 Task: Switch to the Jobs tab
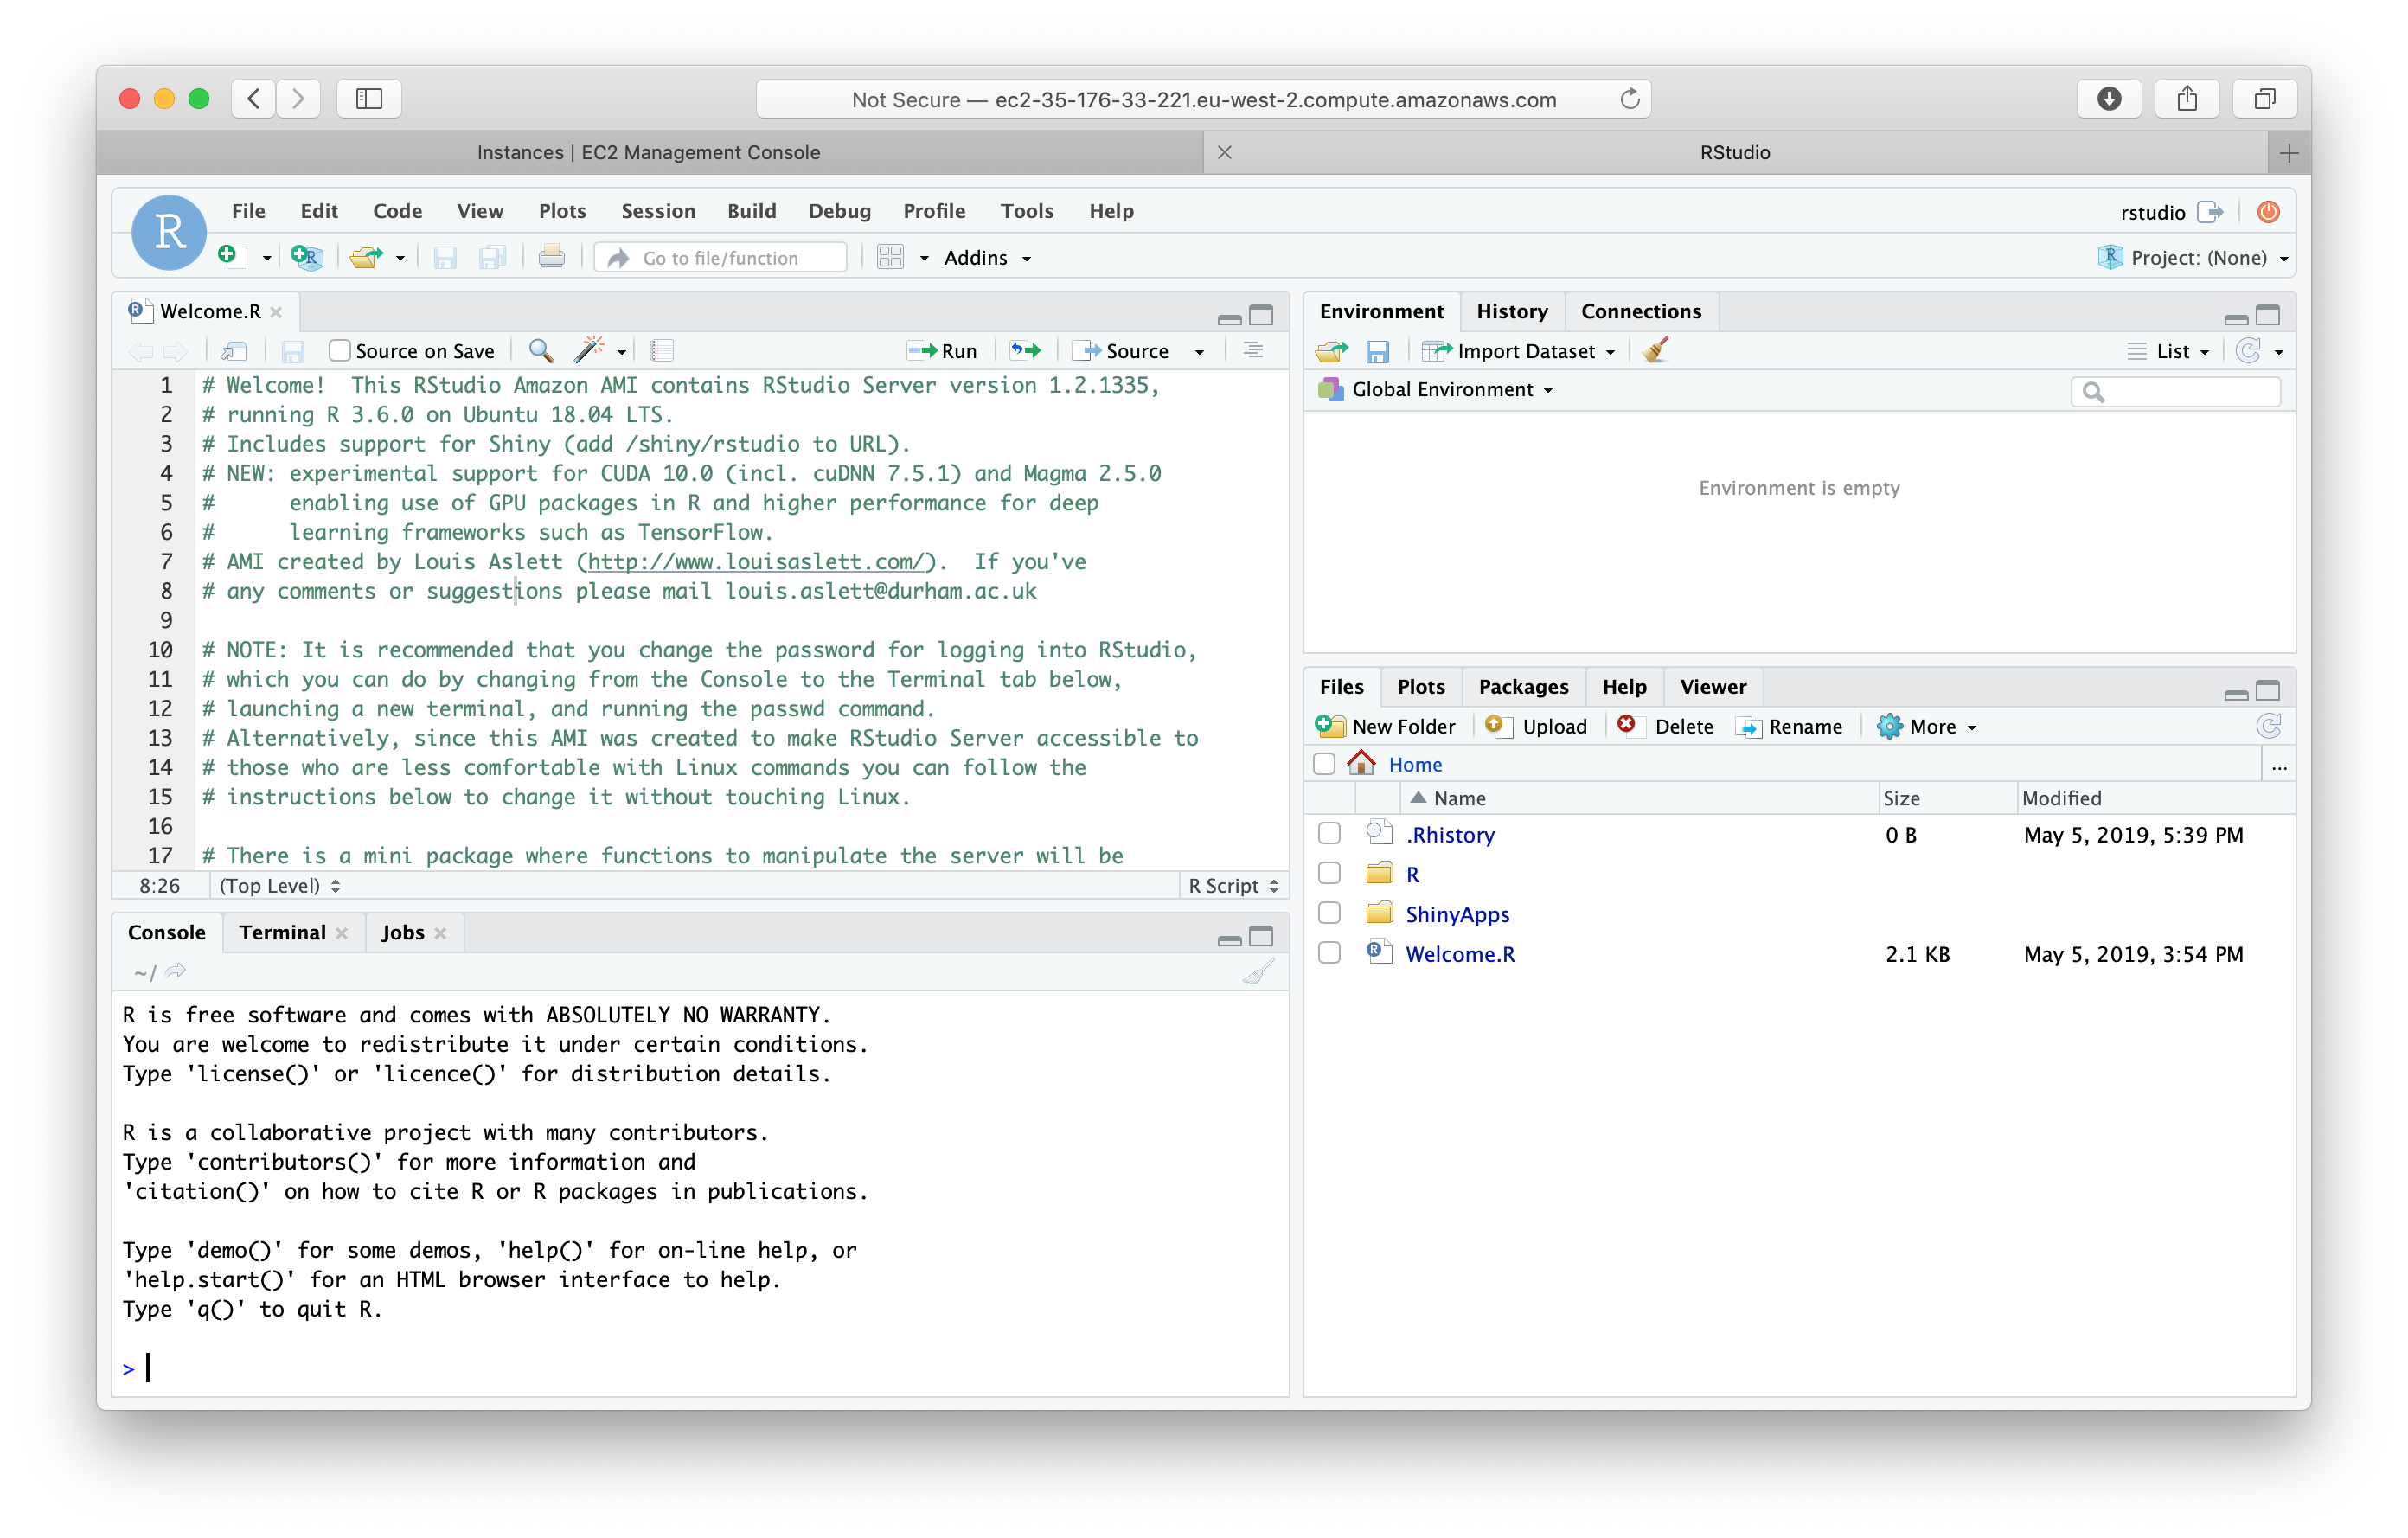tap(402, 932)
